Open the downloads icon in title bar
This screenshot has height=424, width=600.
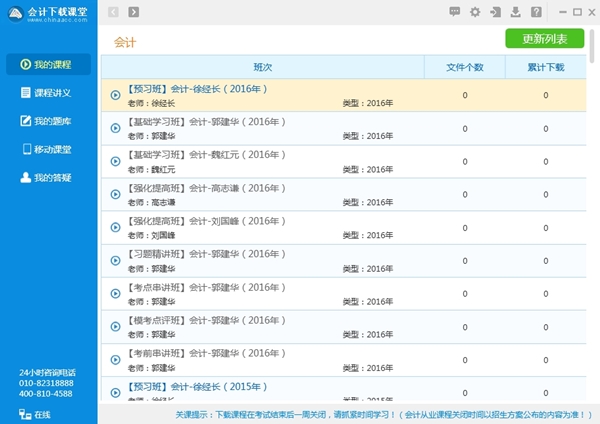[x=516, y=12]
